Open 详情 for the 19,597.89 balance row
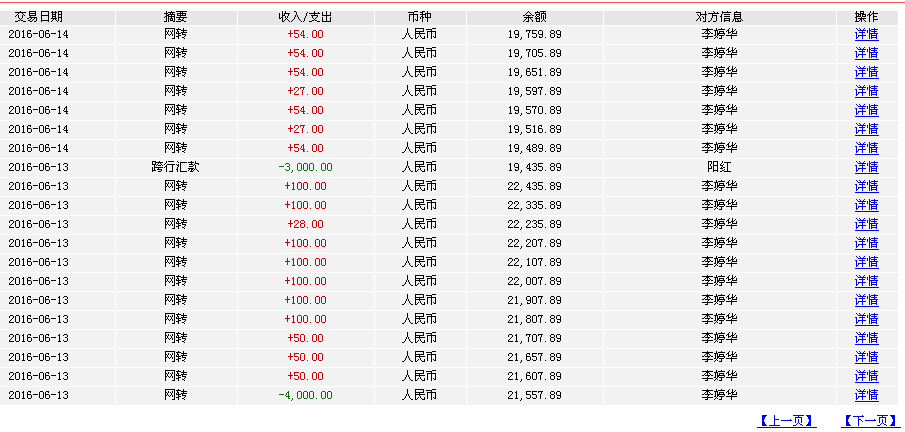Screen dimensions: 905x432 coord(866,91)
